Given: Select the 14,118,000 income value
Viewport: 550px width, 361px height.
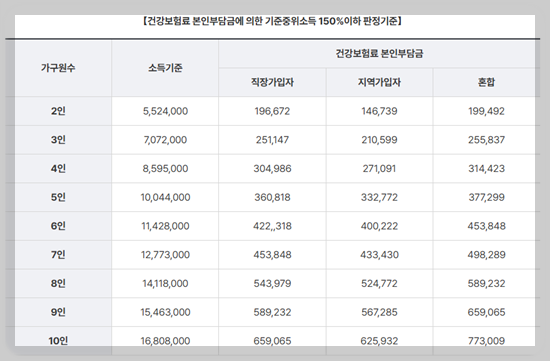Looking at the screenshot, I should (x=165, y=284).
